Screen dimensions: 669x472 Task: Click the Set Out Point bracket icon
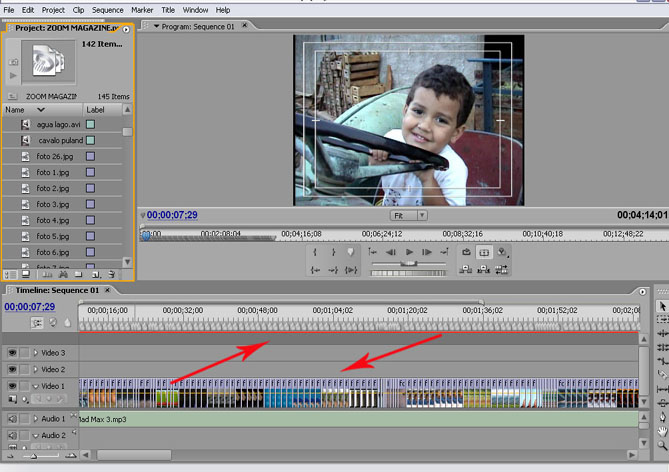[332, 253]
